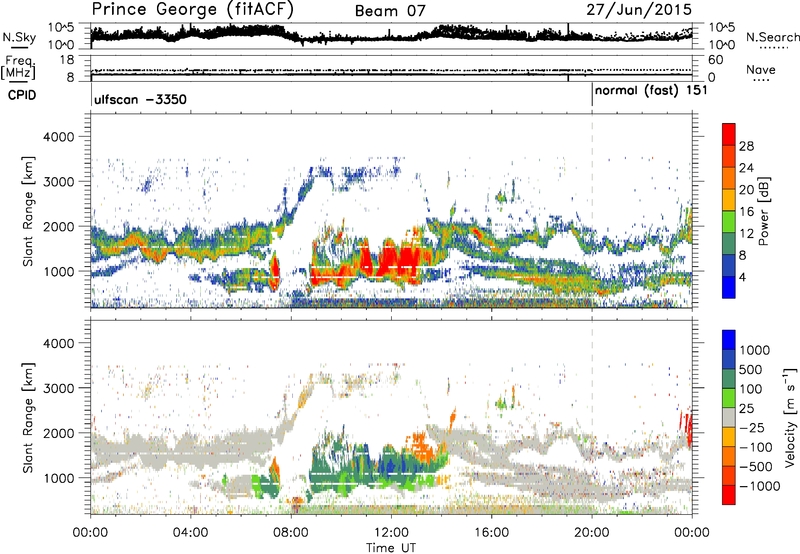Click the 'Slant Range [km]' label of the velocity panel

coord(28,417)
